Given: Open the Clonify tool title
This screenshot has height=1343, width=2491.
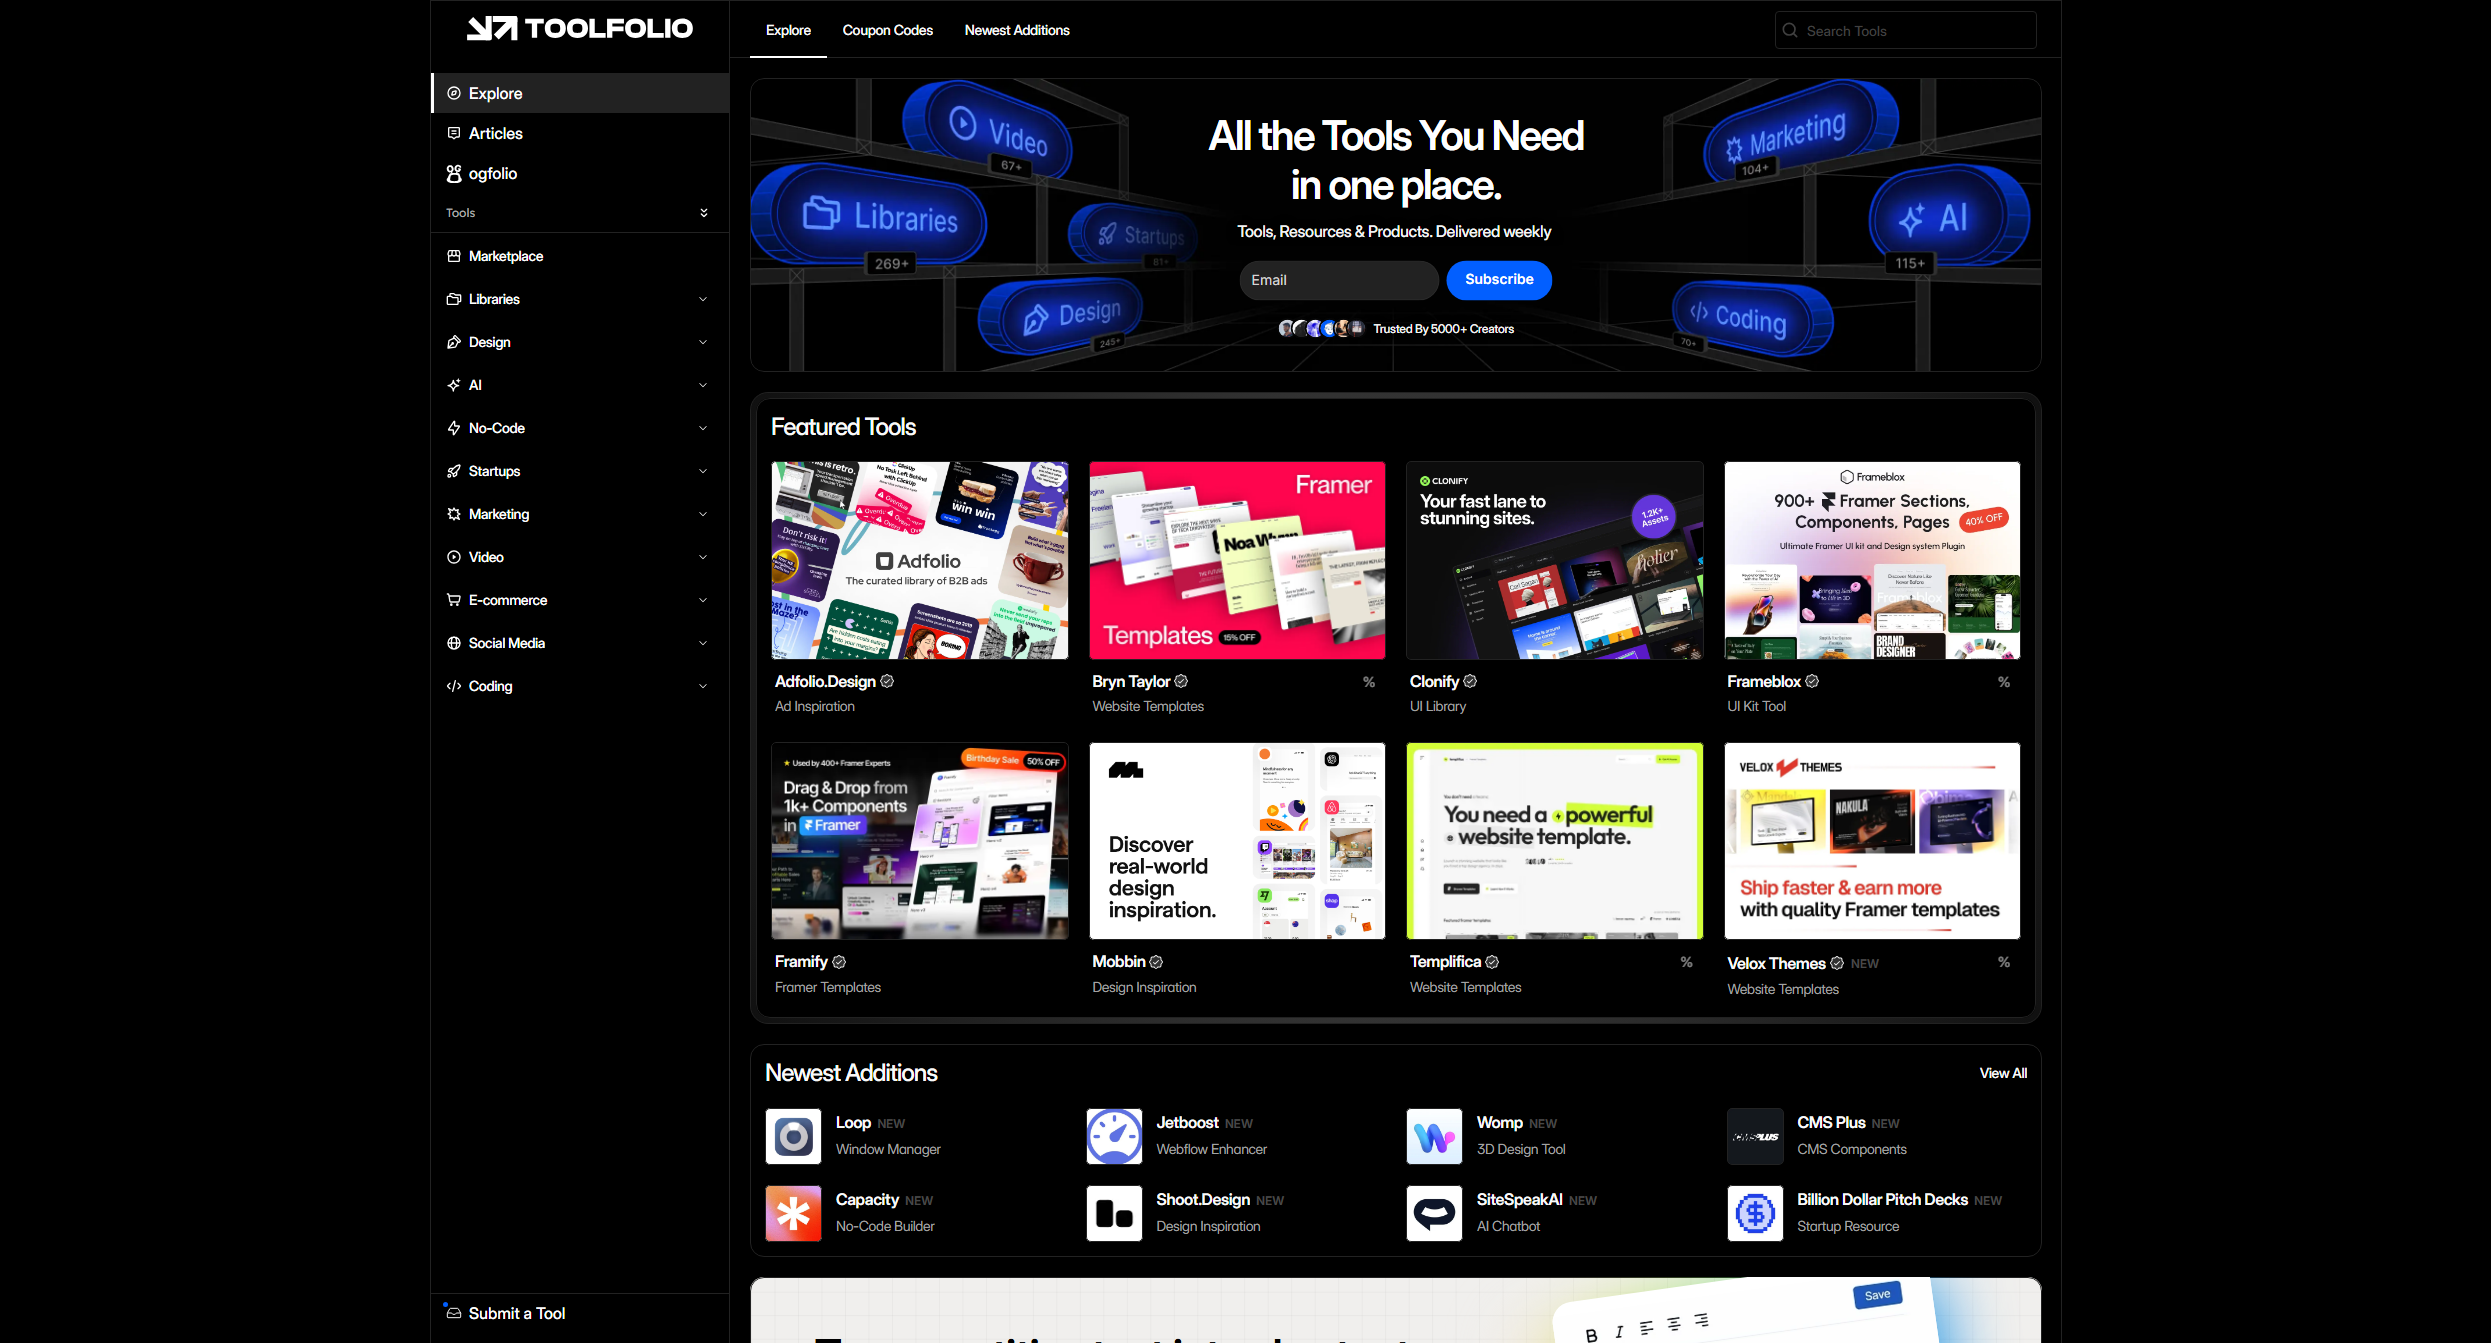Looking at the screenshot, I should coord(1434,681).
